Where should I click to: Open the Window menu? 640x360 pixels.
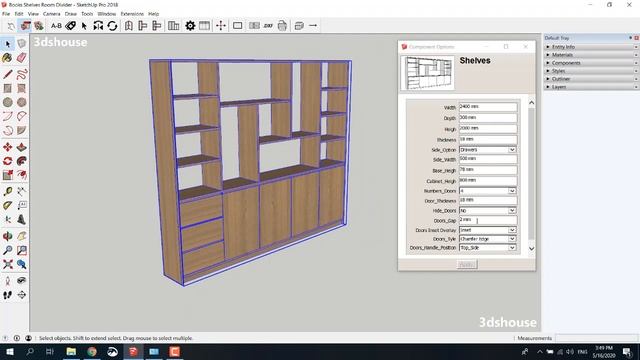tap(107, 14)
